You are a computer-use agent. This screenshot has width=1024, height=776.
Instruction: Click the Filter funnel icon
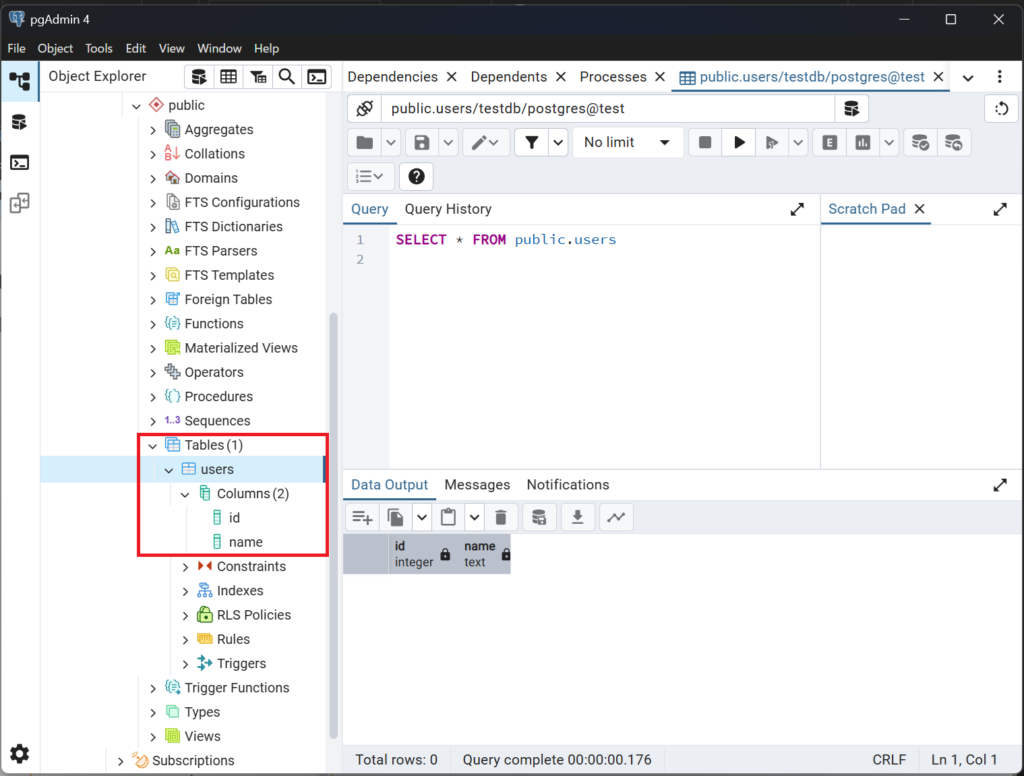tap(532, 142)
